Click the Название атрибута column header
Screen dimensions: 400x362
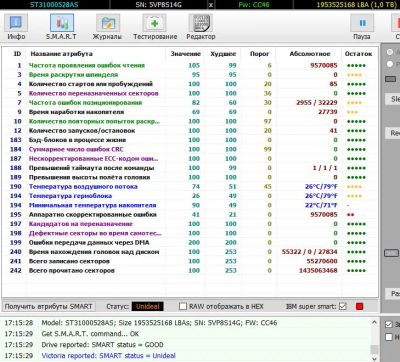tap(61, 54)
